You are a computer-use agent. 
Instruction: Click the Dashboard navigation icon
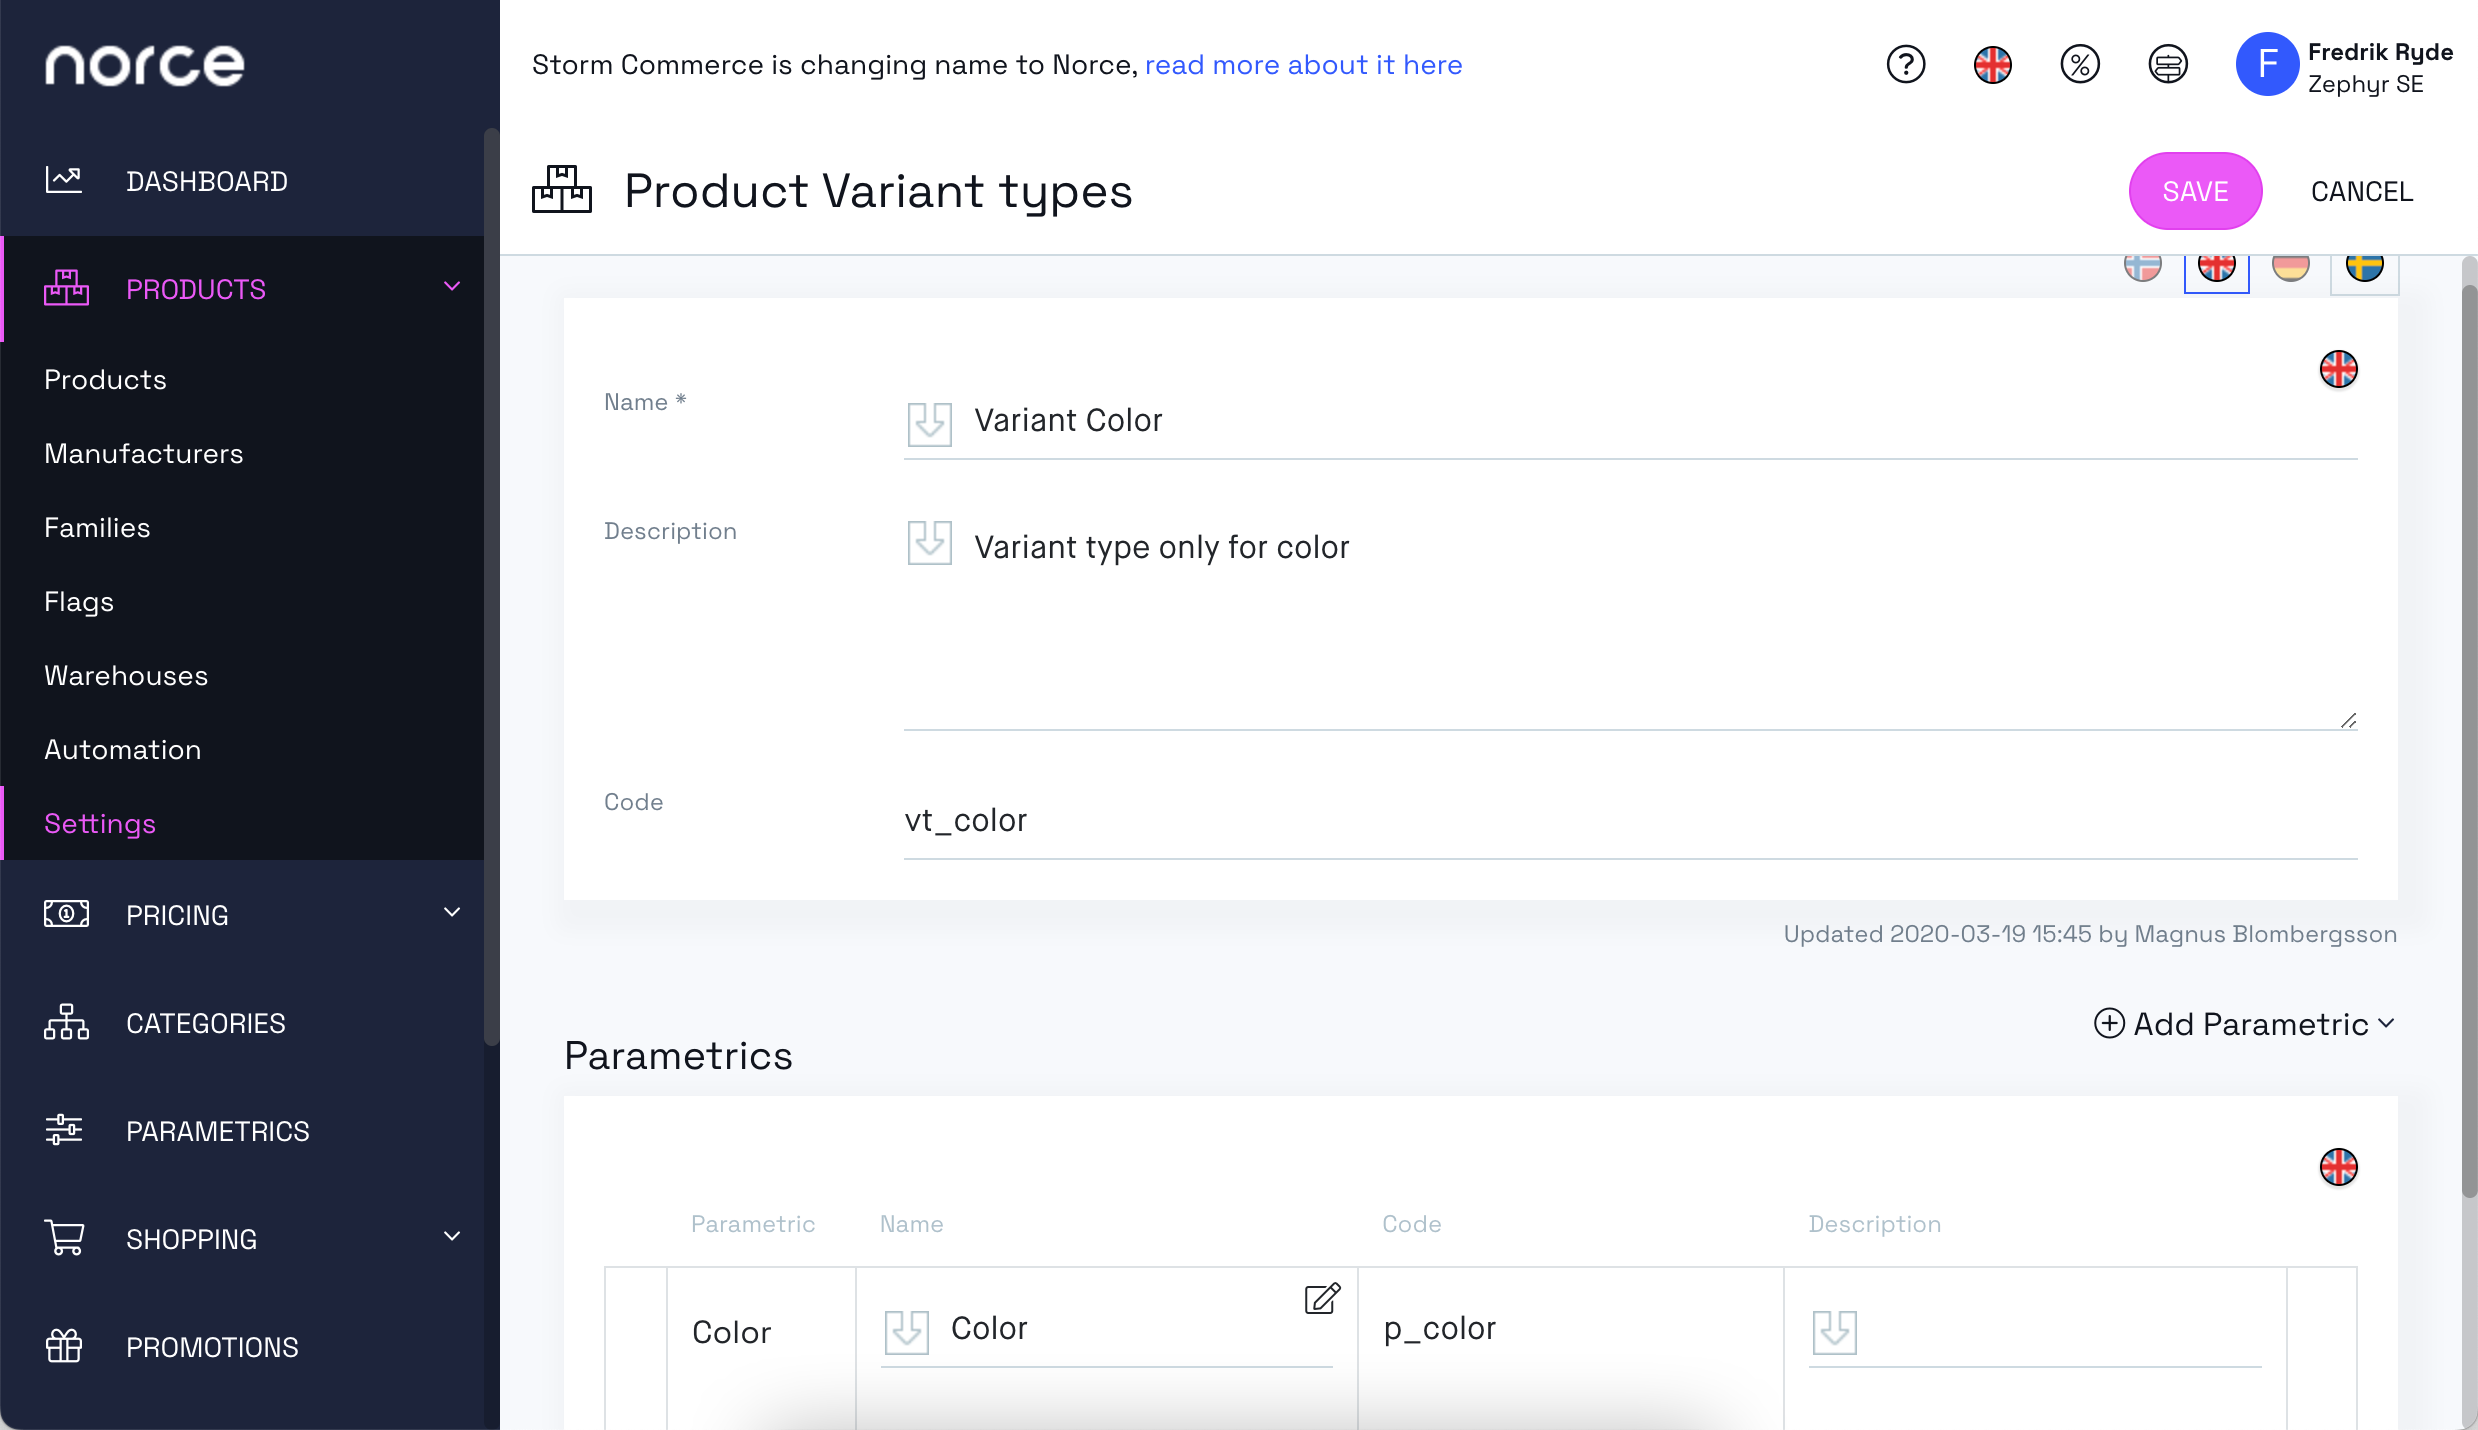tap(63, 179)
